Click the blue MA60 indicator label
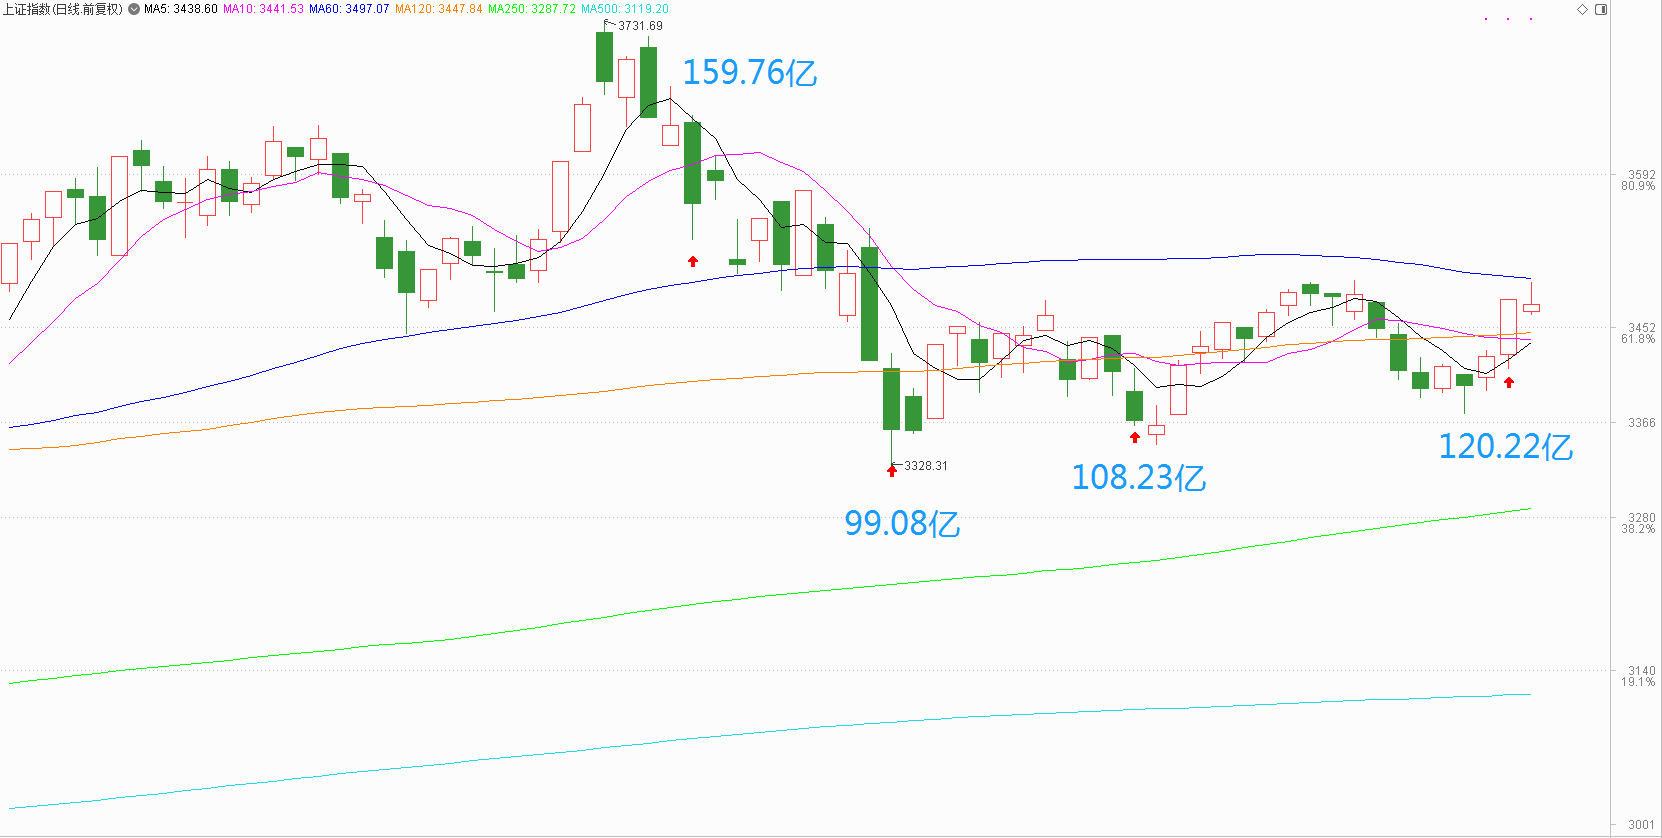The image size is (1662, 838). (x=349, y=9)
